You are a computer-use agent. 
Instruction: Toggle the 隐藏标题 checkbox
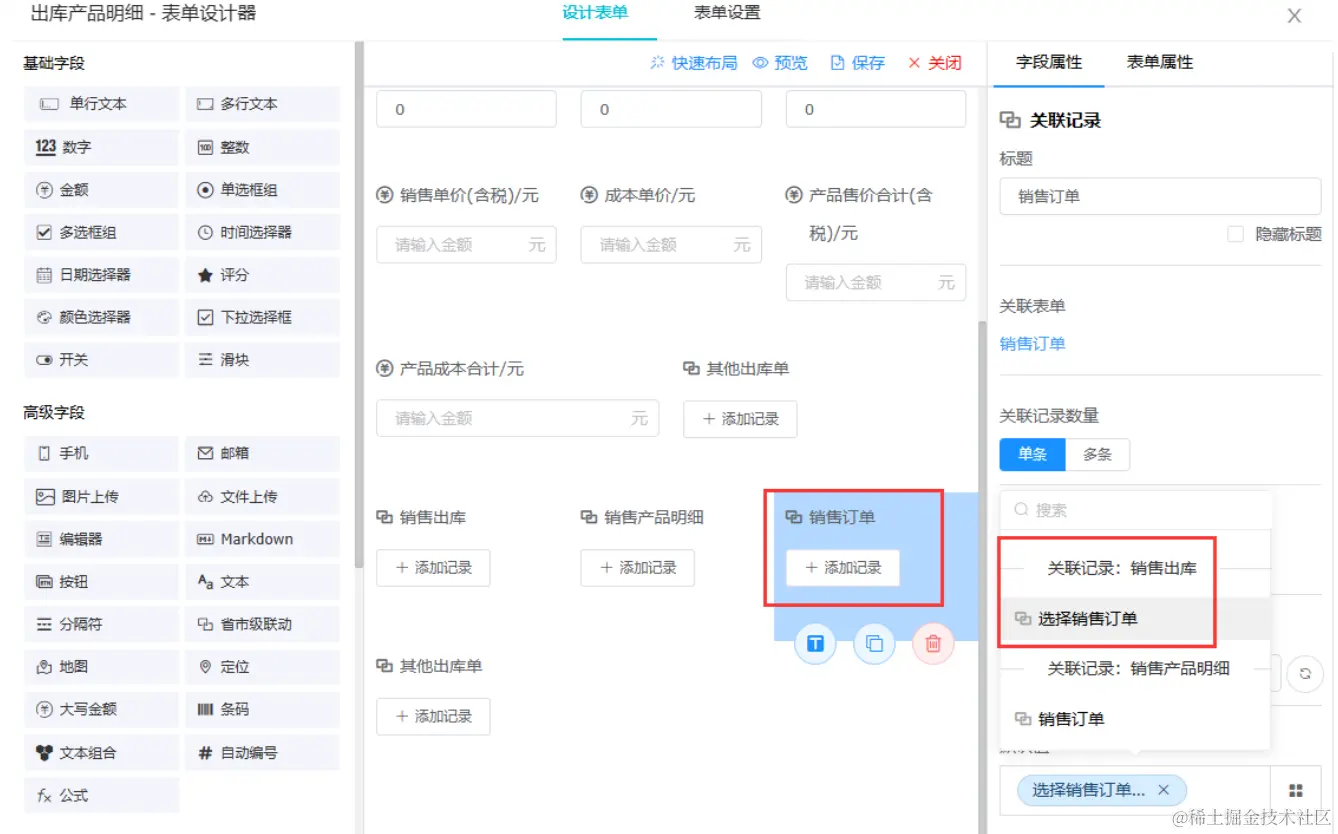1236,234
